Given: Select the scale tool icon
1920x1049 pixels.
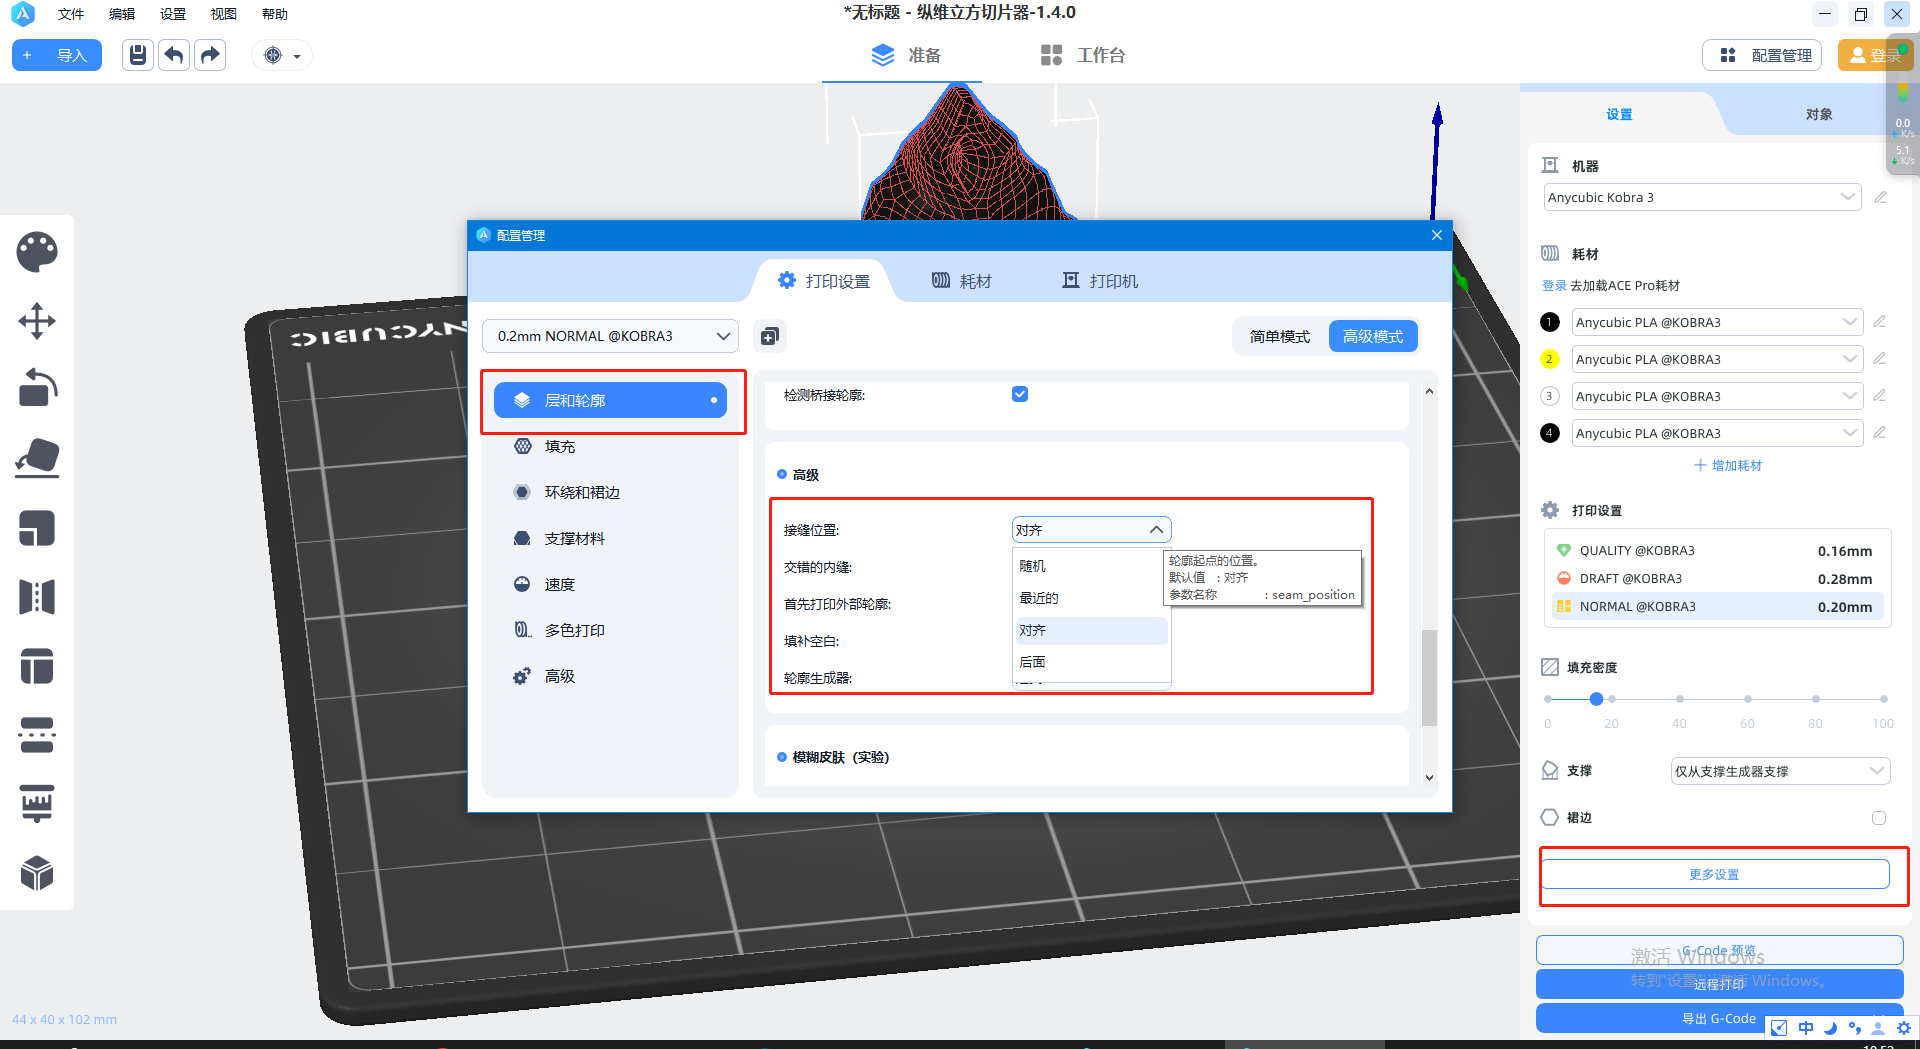Looking at the screenshot, I should pos(37,528).
